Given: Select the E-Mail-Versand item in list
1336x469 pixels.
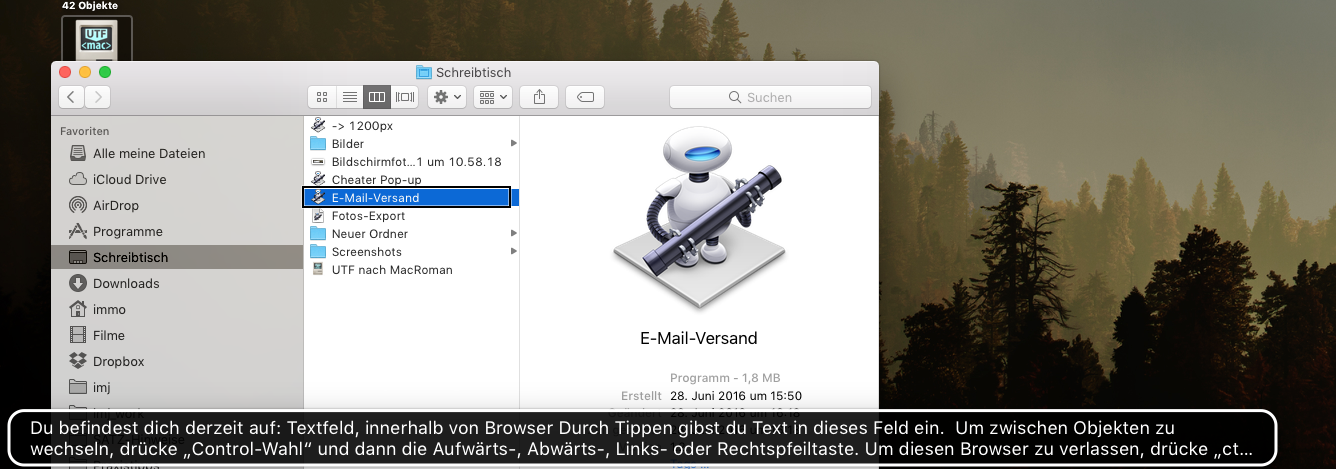Looking at the screenshot, I should (x=411, y=197).
